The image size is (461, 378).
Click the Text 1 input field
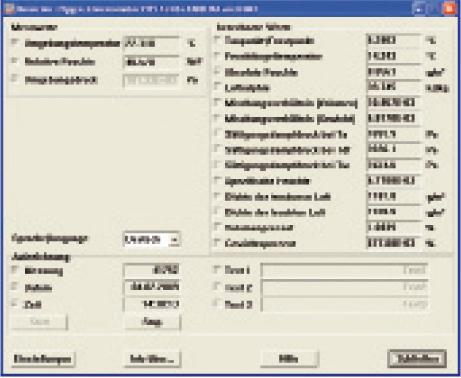tap(344, 270)
